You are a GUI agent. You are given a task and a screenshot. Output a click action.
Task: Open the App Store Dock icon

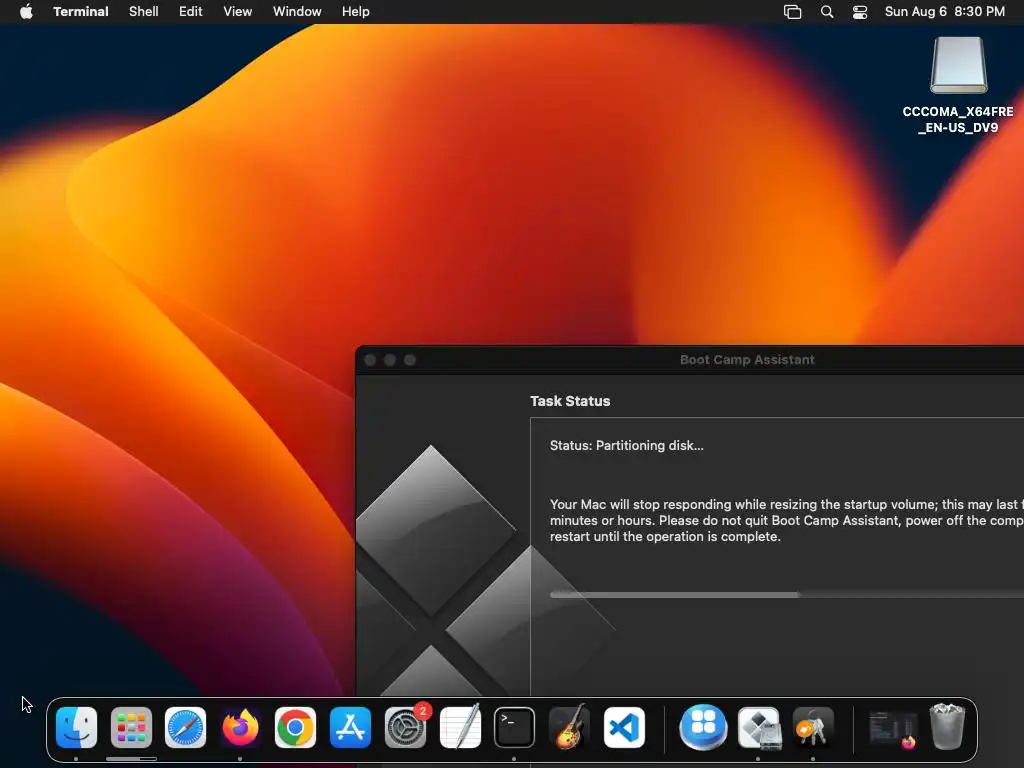click(350, 727)
